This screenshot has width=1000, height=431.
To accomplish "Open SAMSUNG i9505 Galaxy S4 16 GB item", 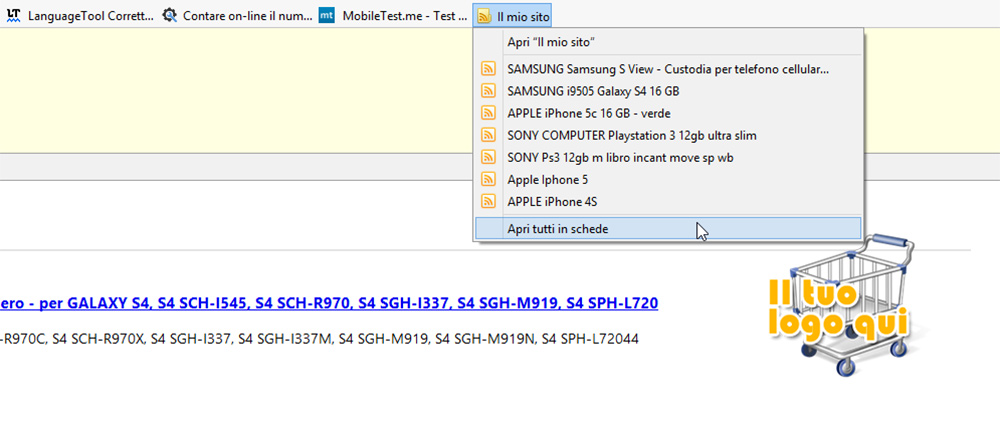I will click(668, 91).
